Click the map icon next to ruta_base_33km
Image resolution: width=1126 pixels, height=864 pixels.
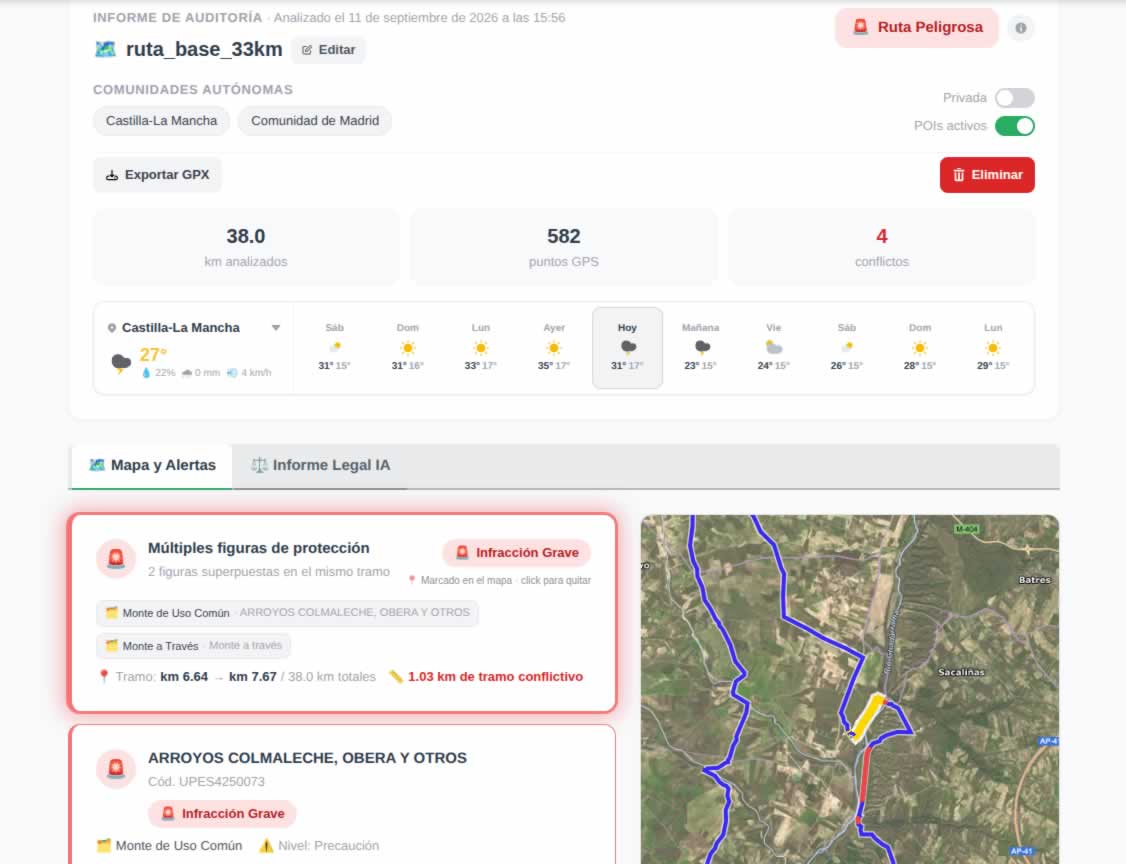[106, 50]
